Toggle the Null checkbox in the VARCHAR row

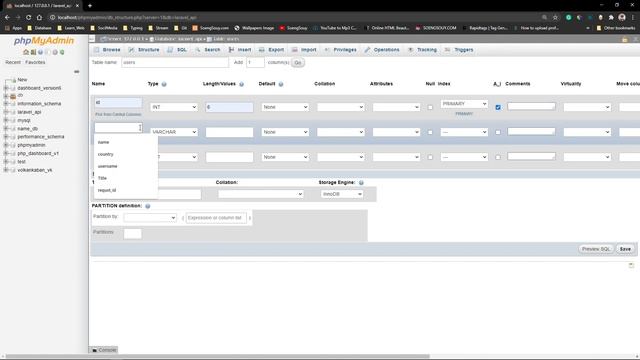click(x=430, y=132)
